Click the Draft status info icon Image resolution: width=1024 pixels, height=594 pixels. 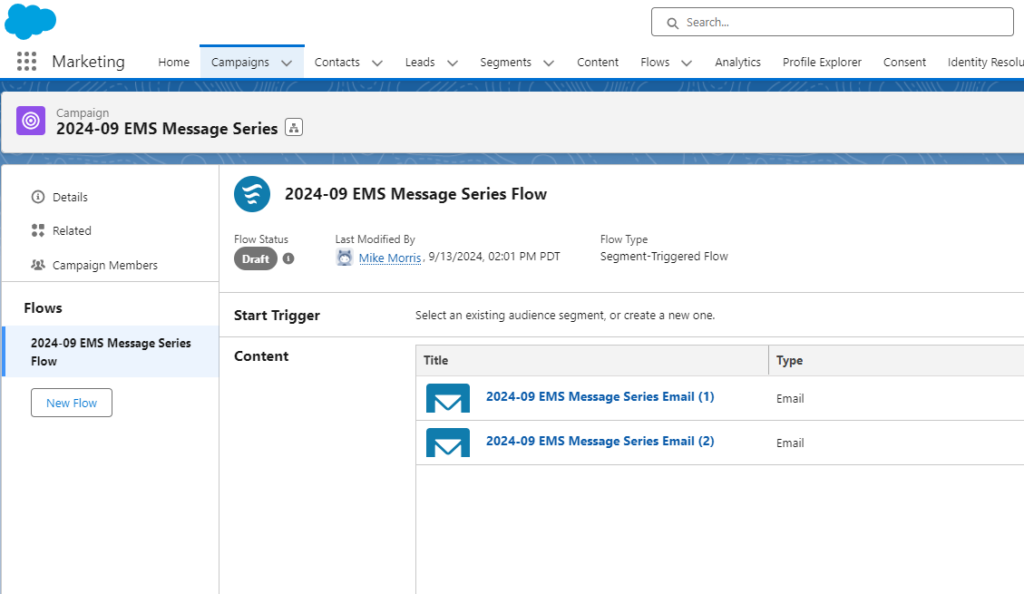[288, 259]
